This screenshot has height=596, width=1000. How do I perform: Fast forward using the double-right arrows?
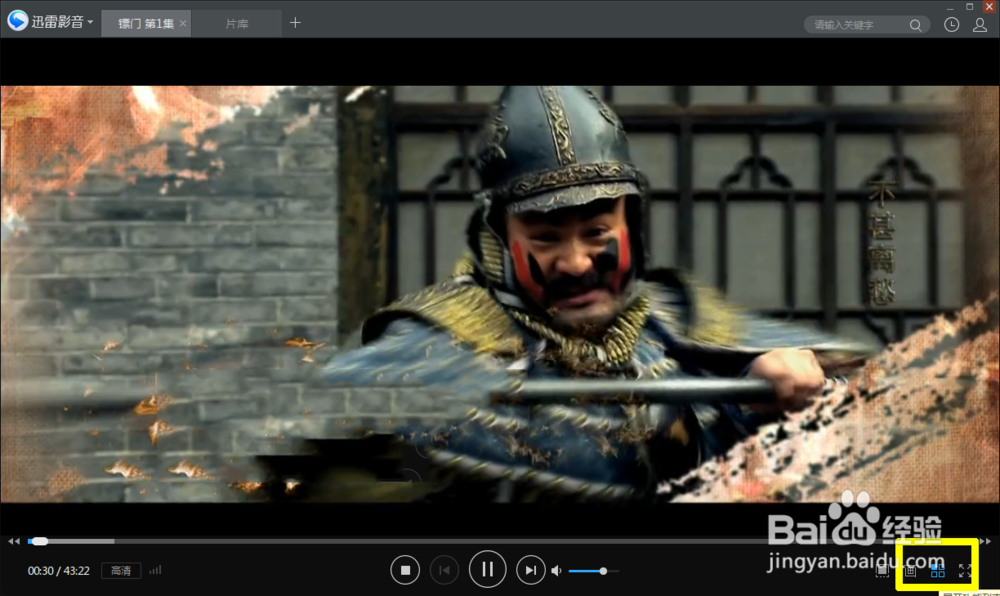[x=985, y=541]
